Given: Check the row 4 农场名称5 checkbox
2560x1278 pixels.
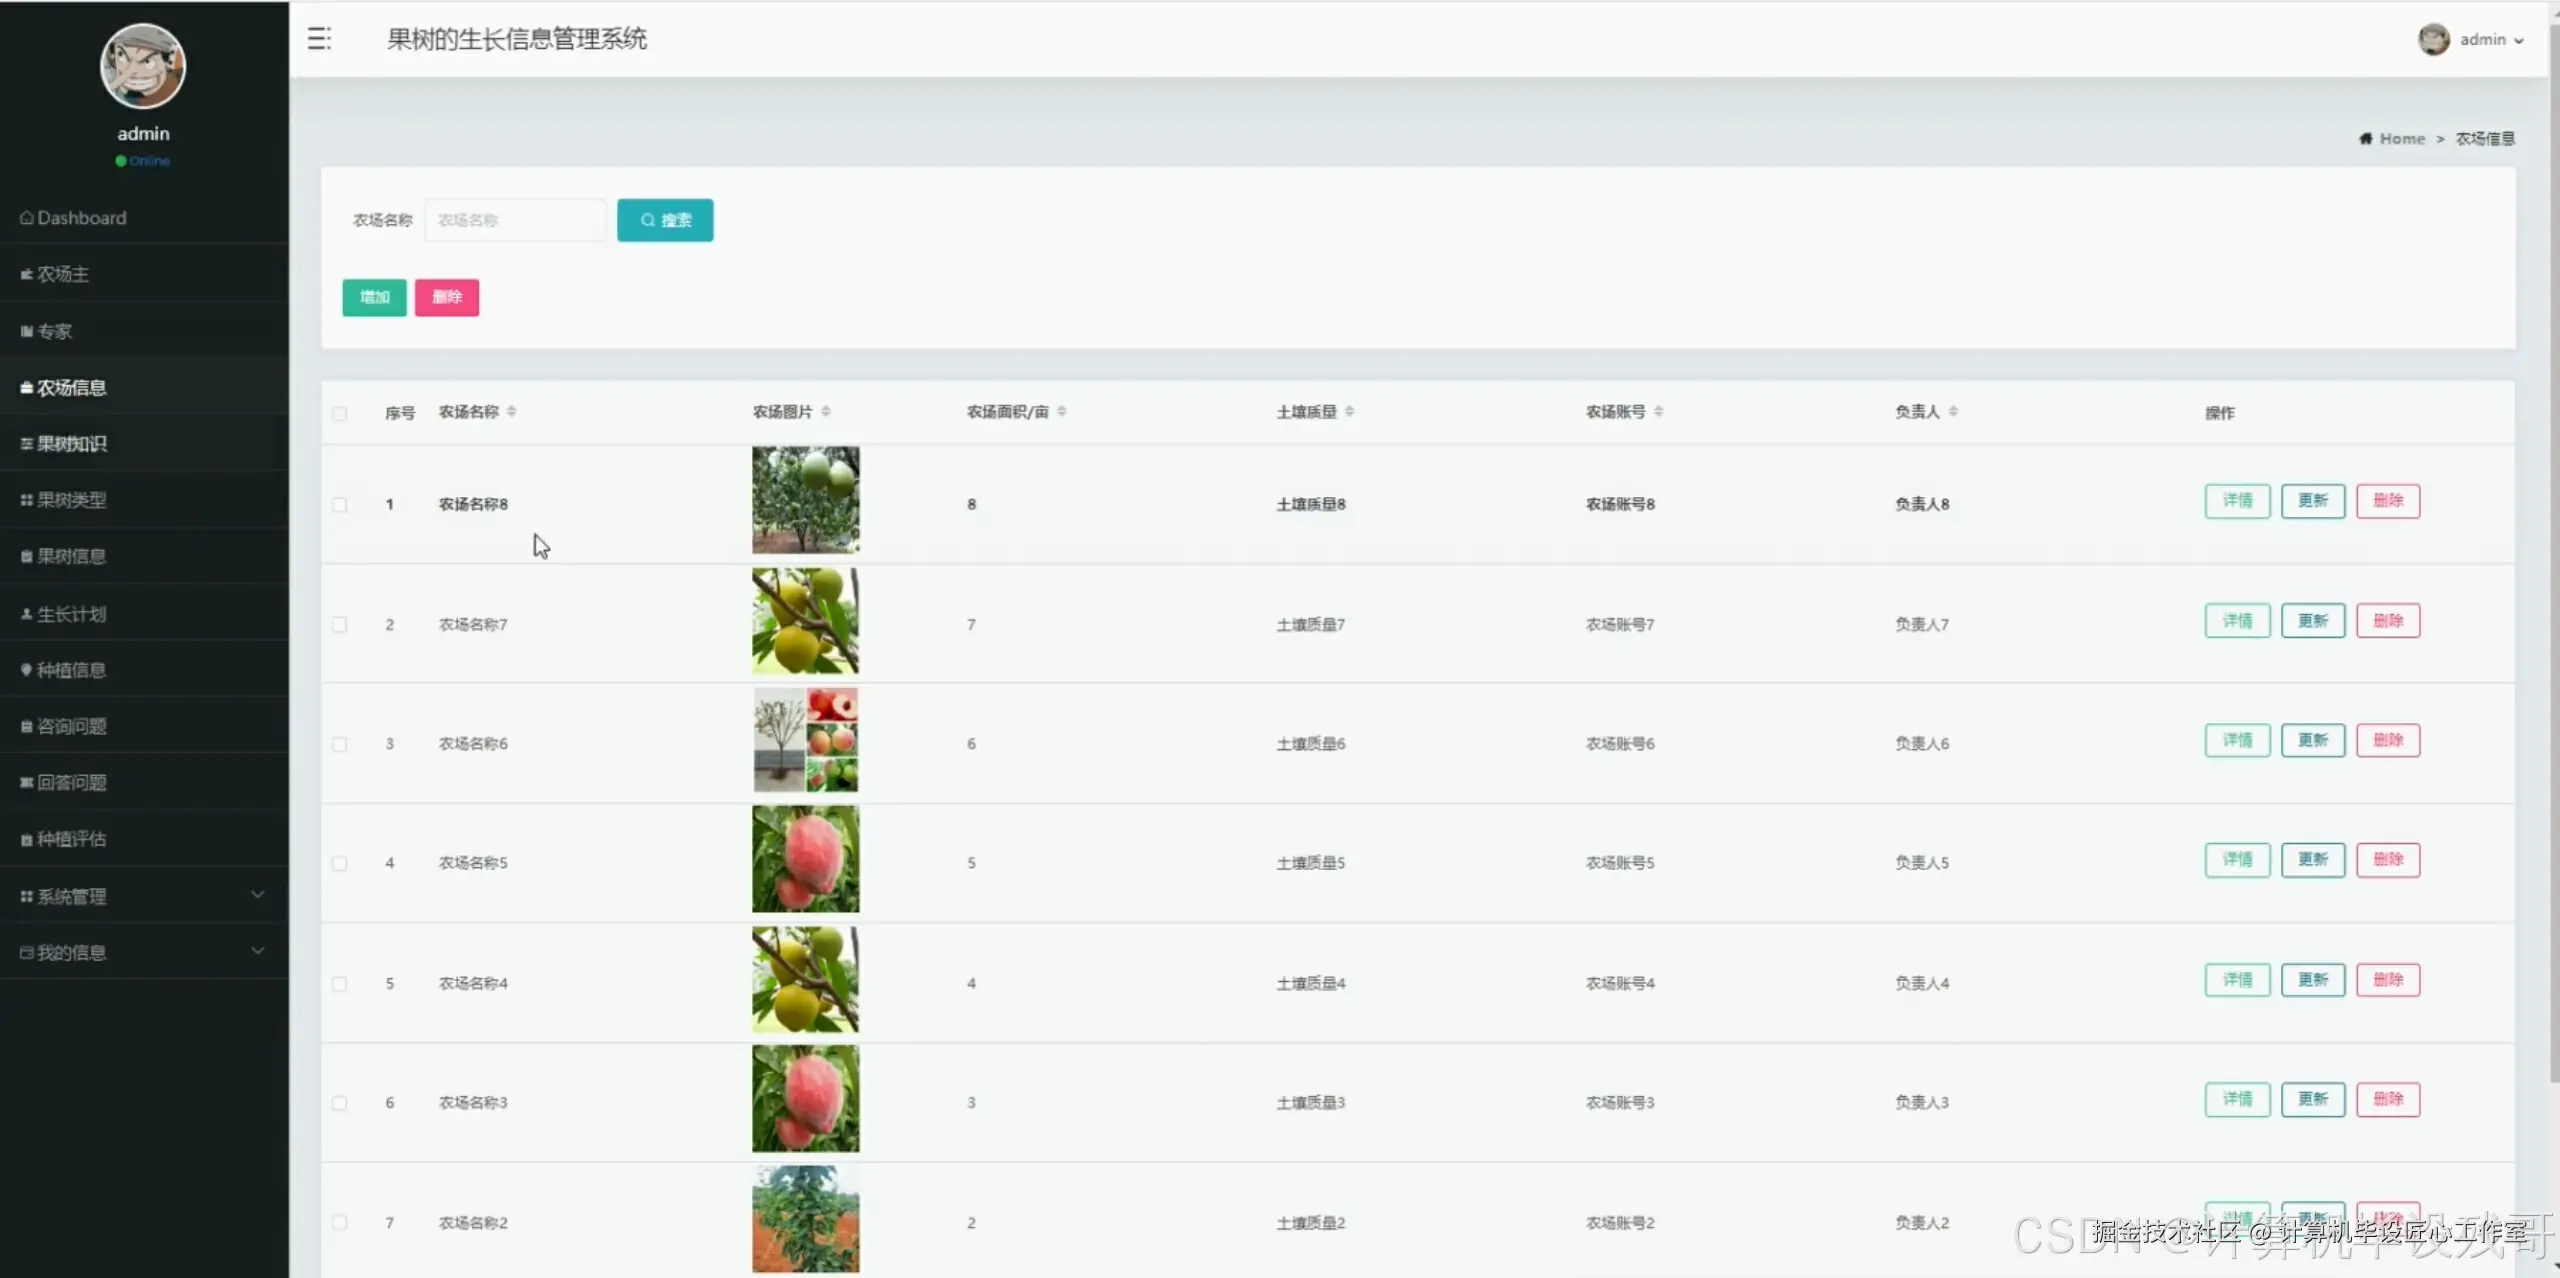Looking at the screenshot, I should pos(340,864).
